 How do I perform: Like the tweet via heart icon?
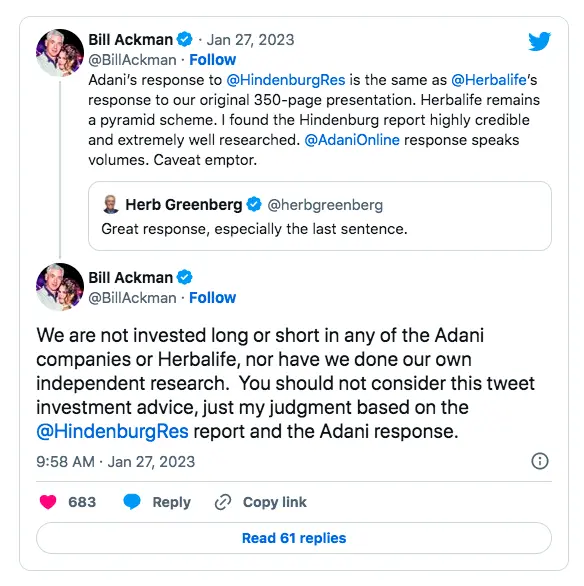click(x=48, y=502)
